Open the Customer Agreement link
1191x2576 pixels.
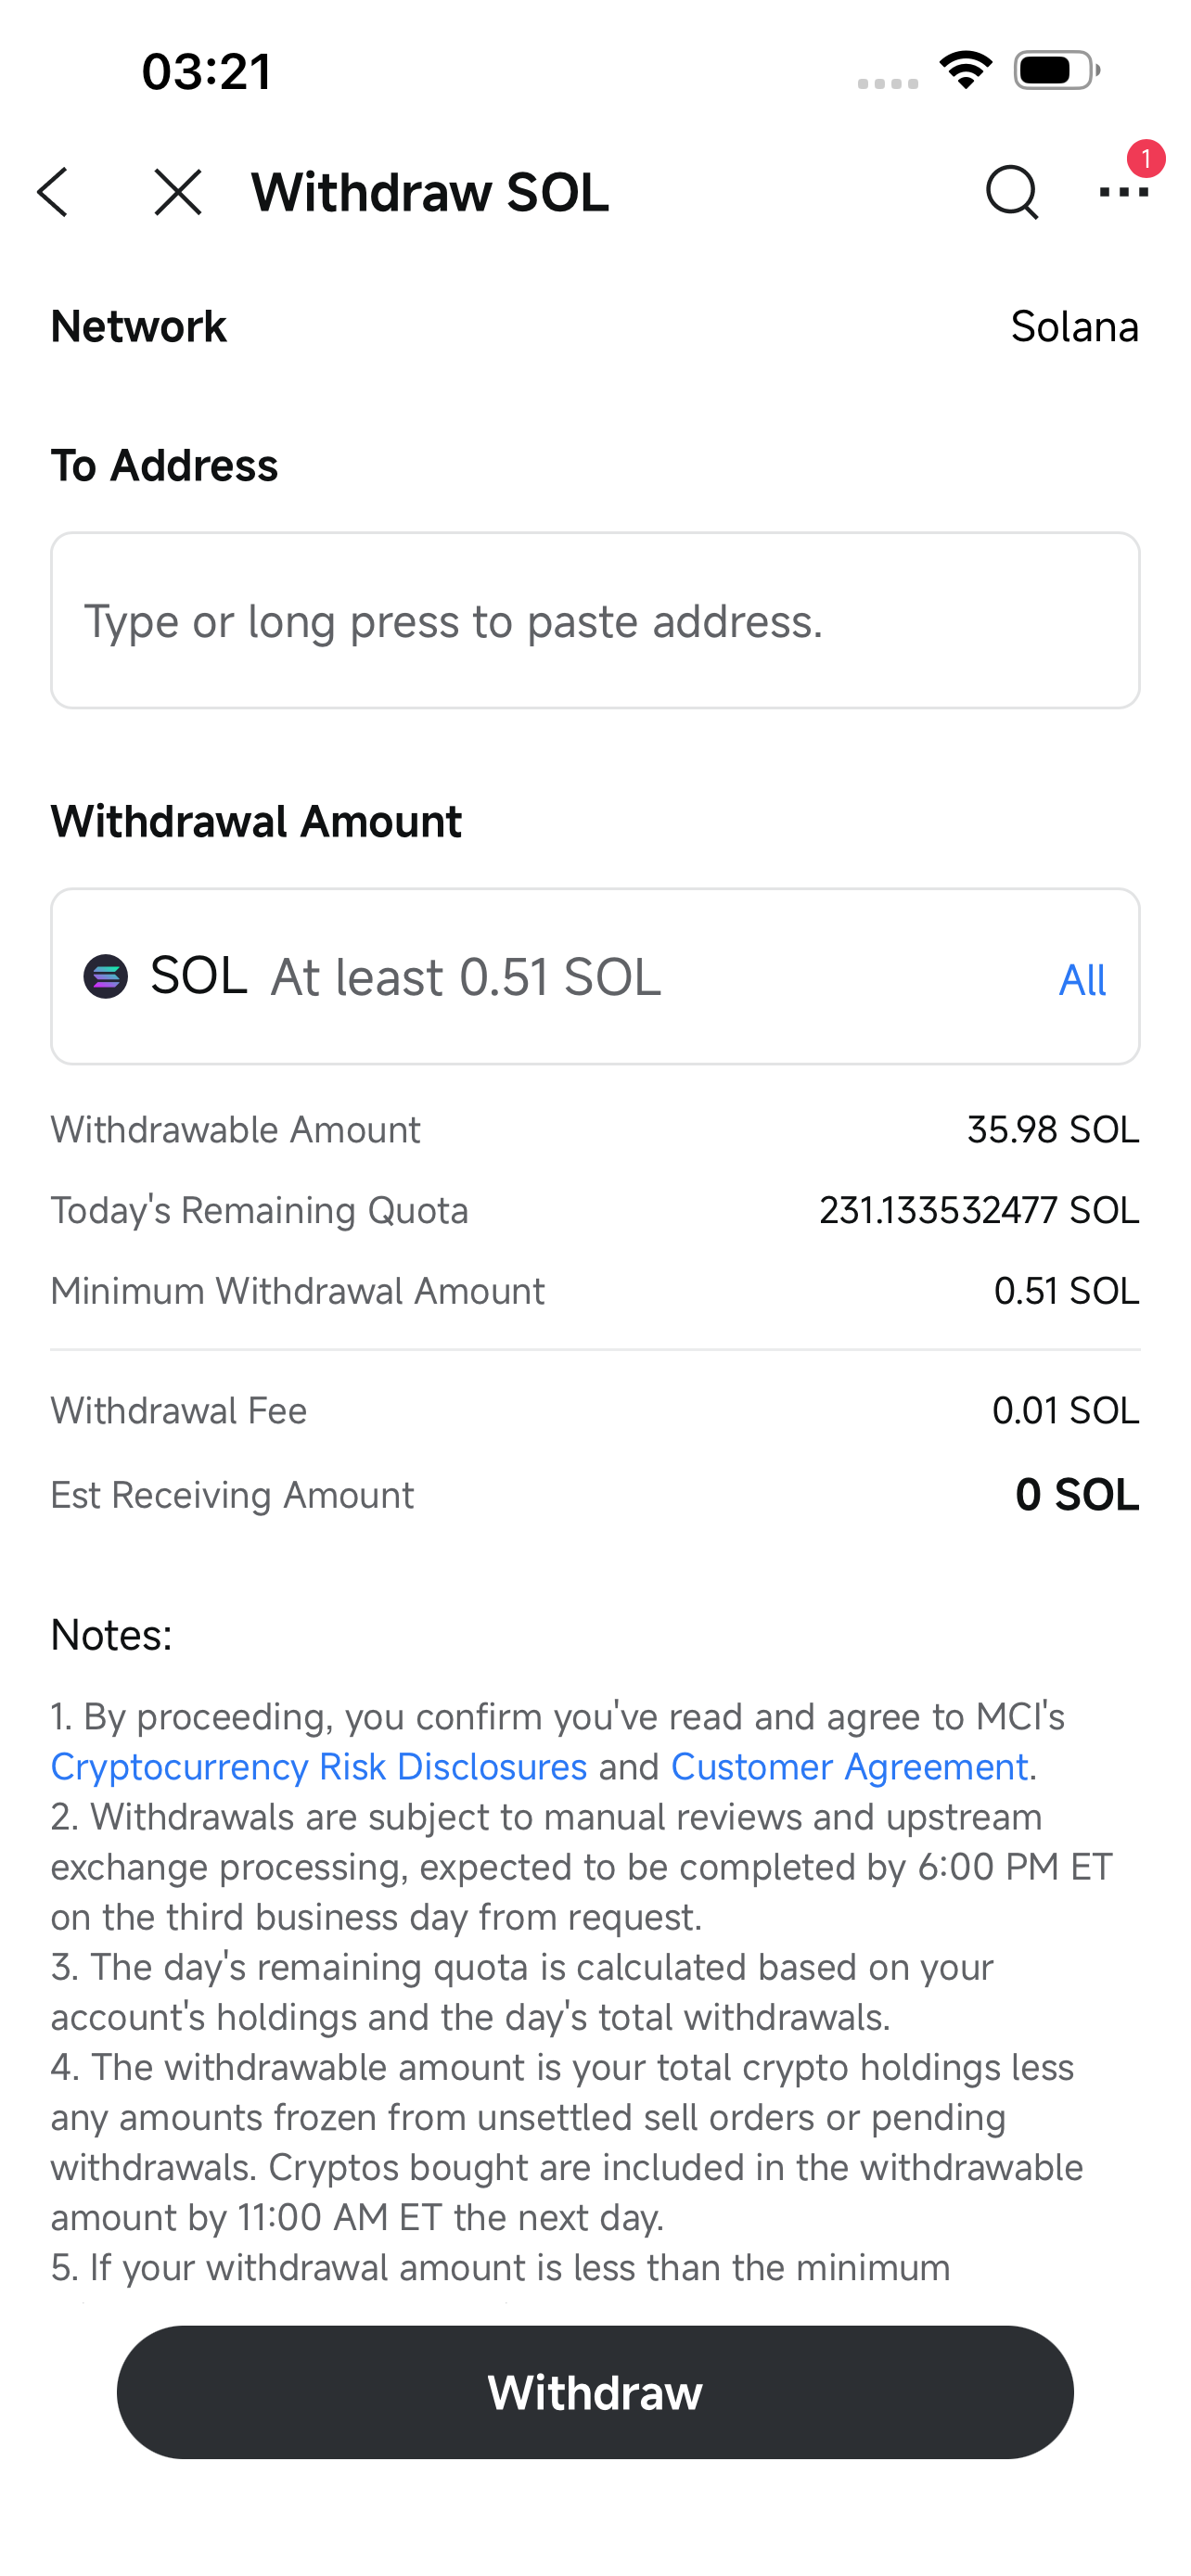pos(849,1767)
